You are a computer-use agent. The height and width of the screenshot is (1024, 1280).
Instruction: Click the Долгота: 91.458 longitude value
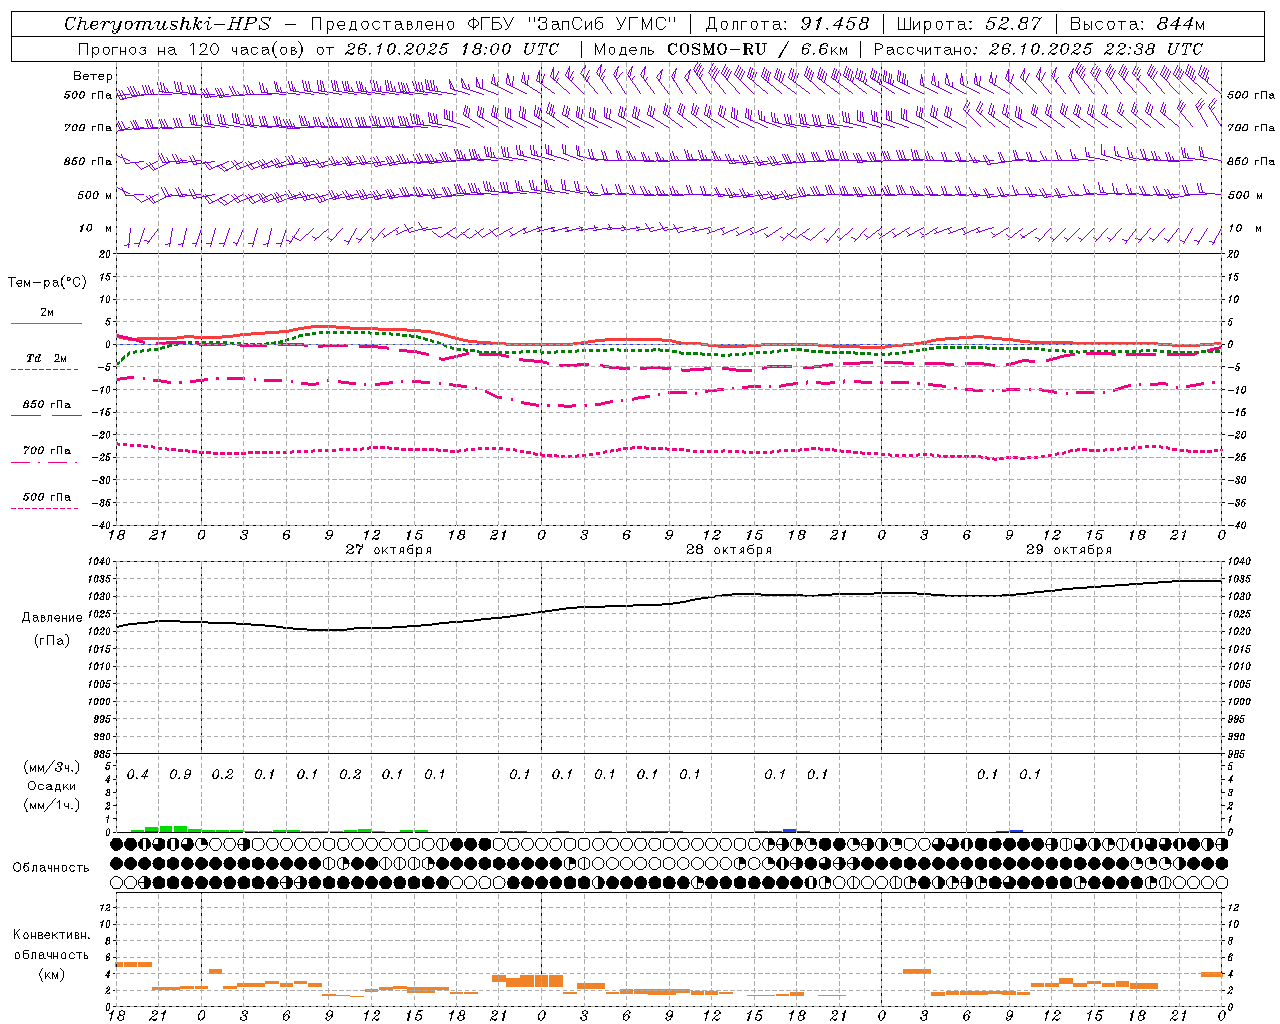[x=787, y=24]
